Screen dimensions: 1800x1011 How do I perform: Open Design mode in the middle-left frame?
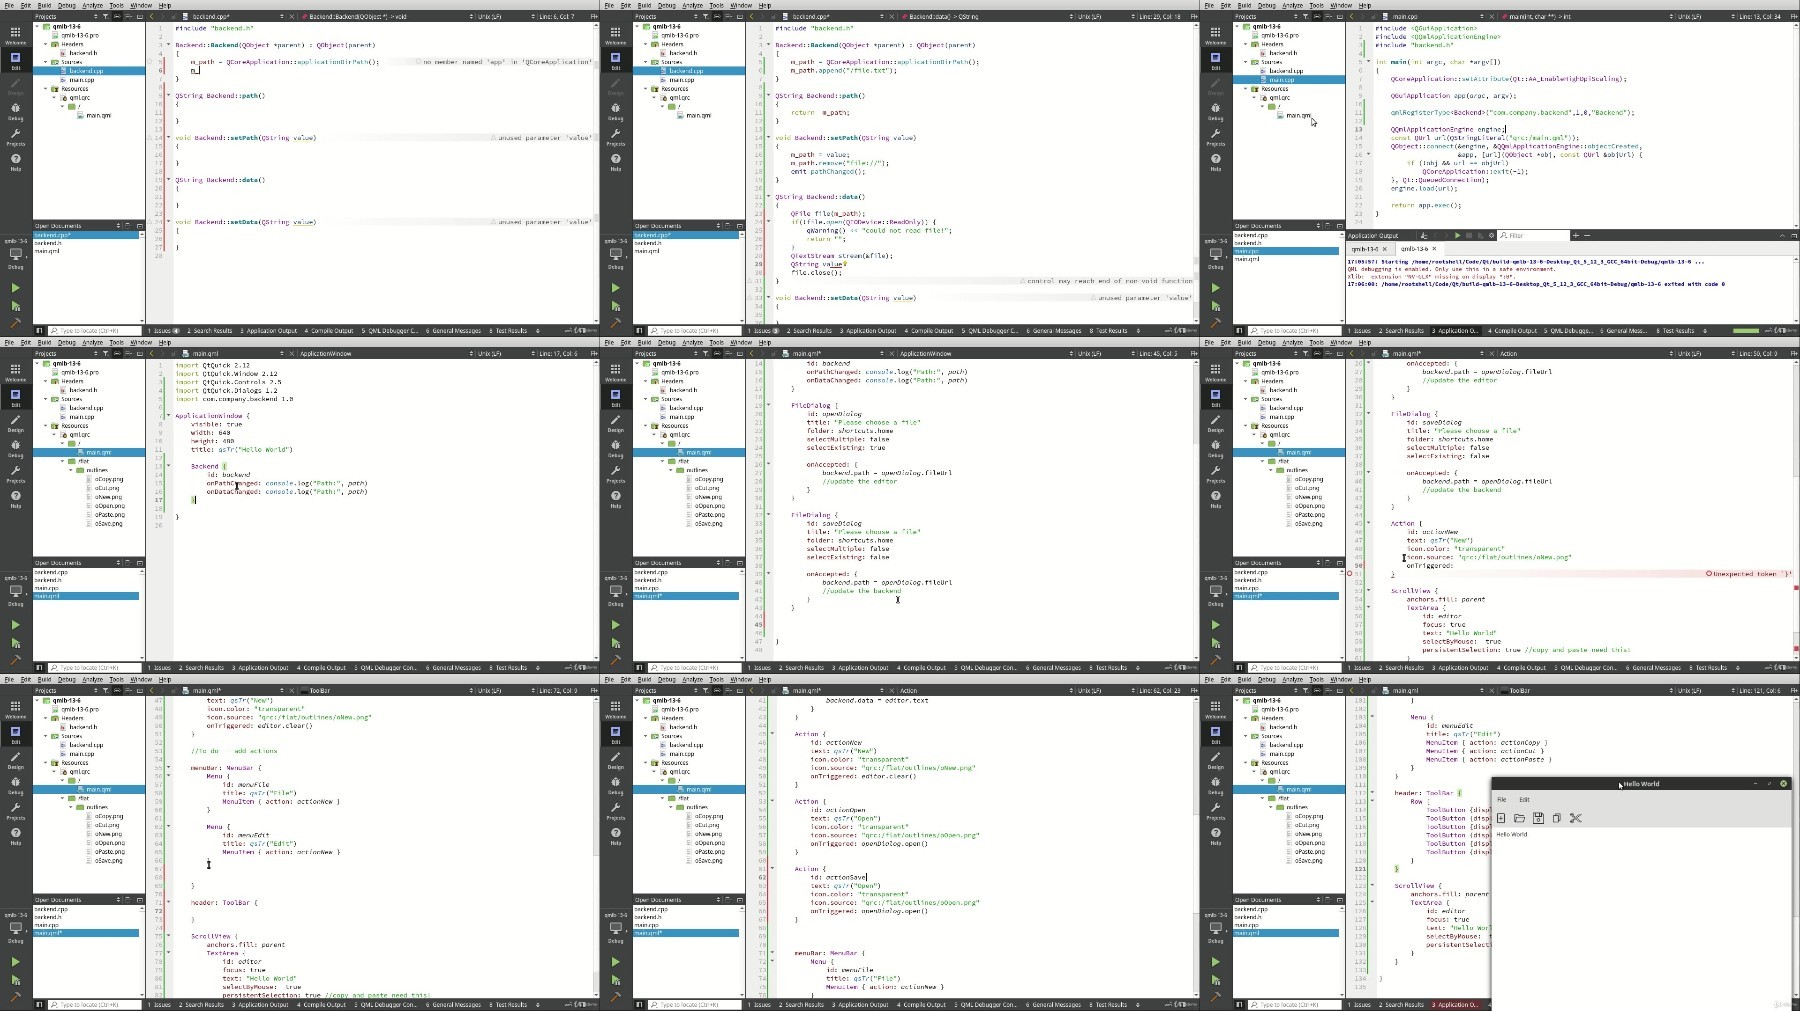point(15,423)
